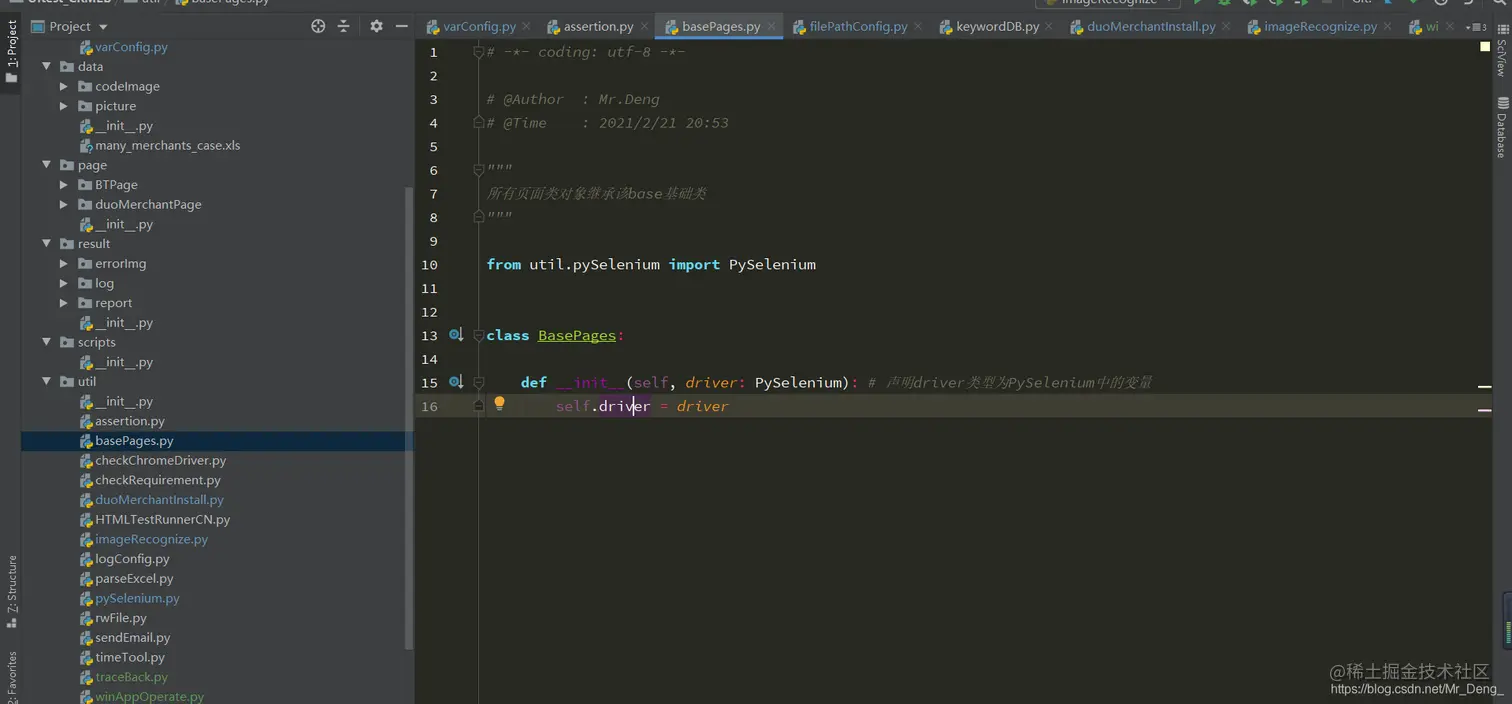Viewport: 1512px width, 704px height.
Task: Open the 1: Project tool window stripe
Action: click(x=11, y=50)
